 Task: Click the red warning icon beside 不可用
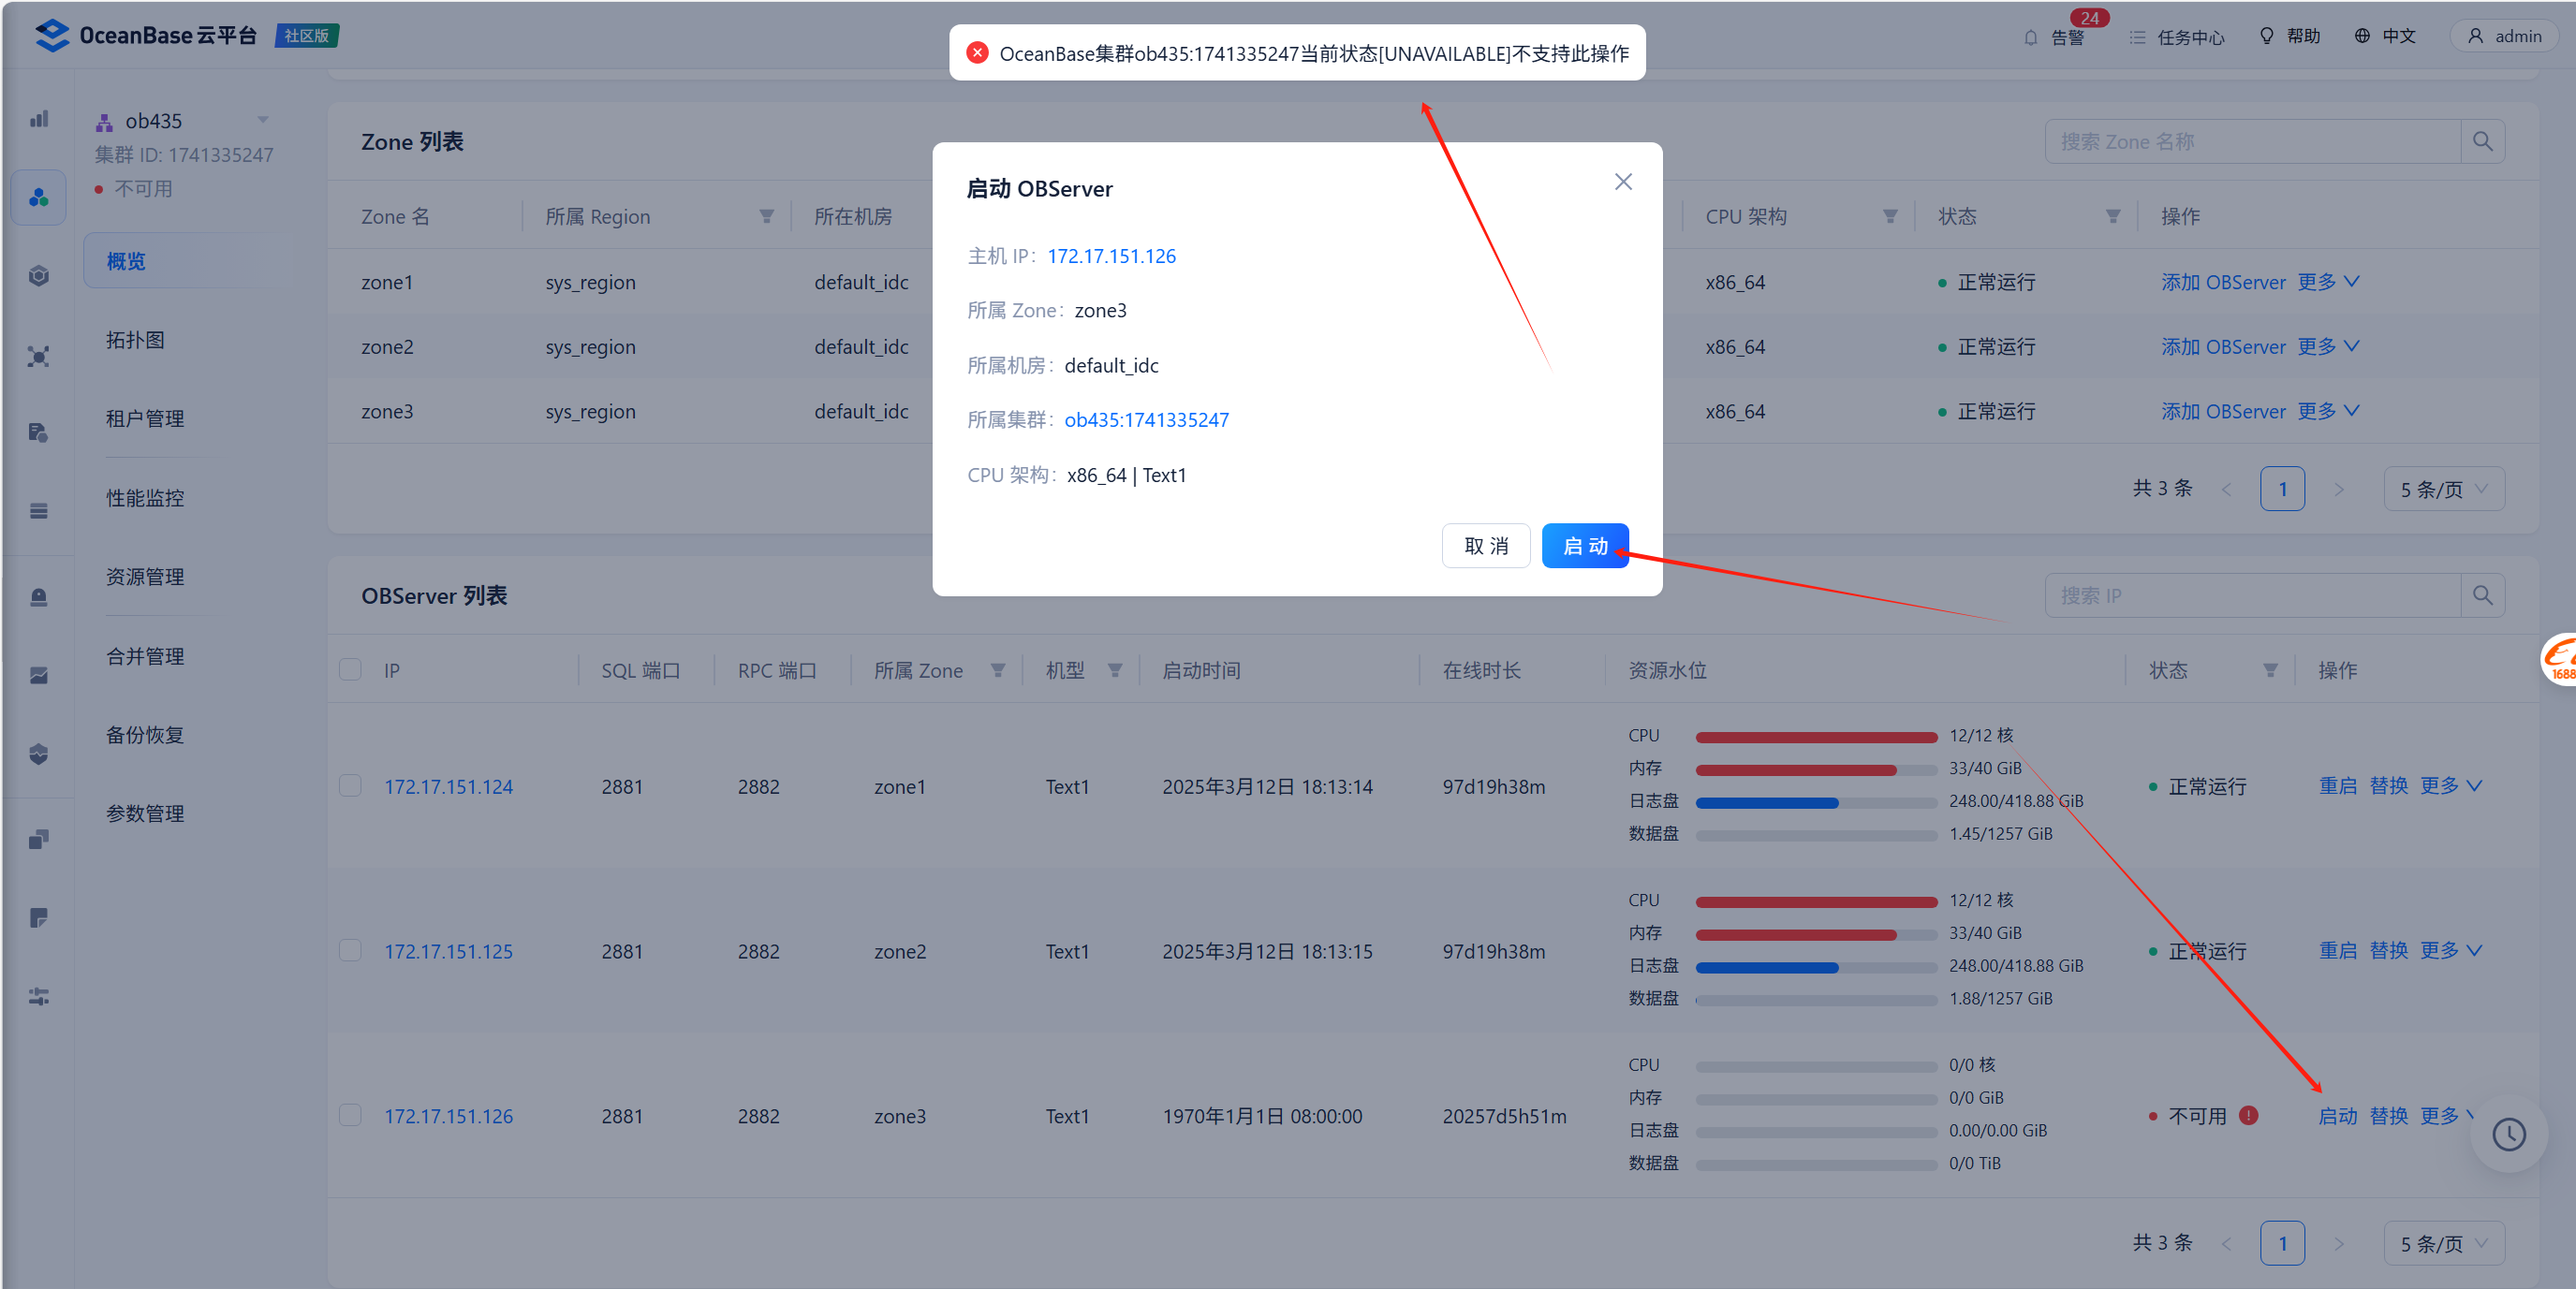[x=2249, y=1116]
